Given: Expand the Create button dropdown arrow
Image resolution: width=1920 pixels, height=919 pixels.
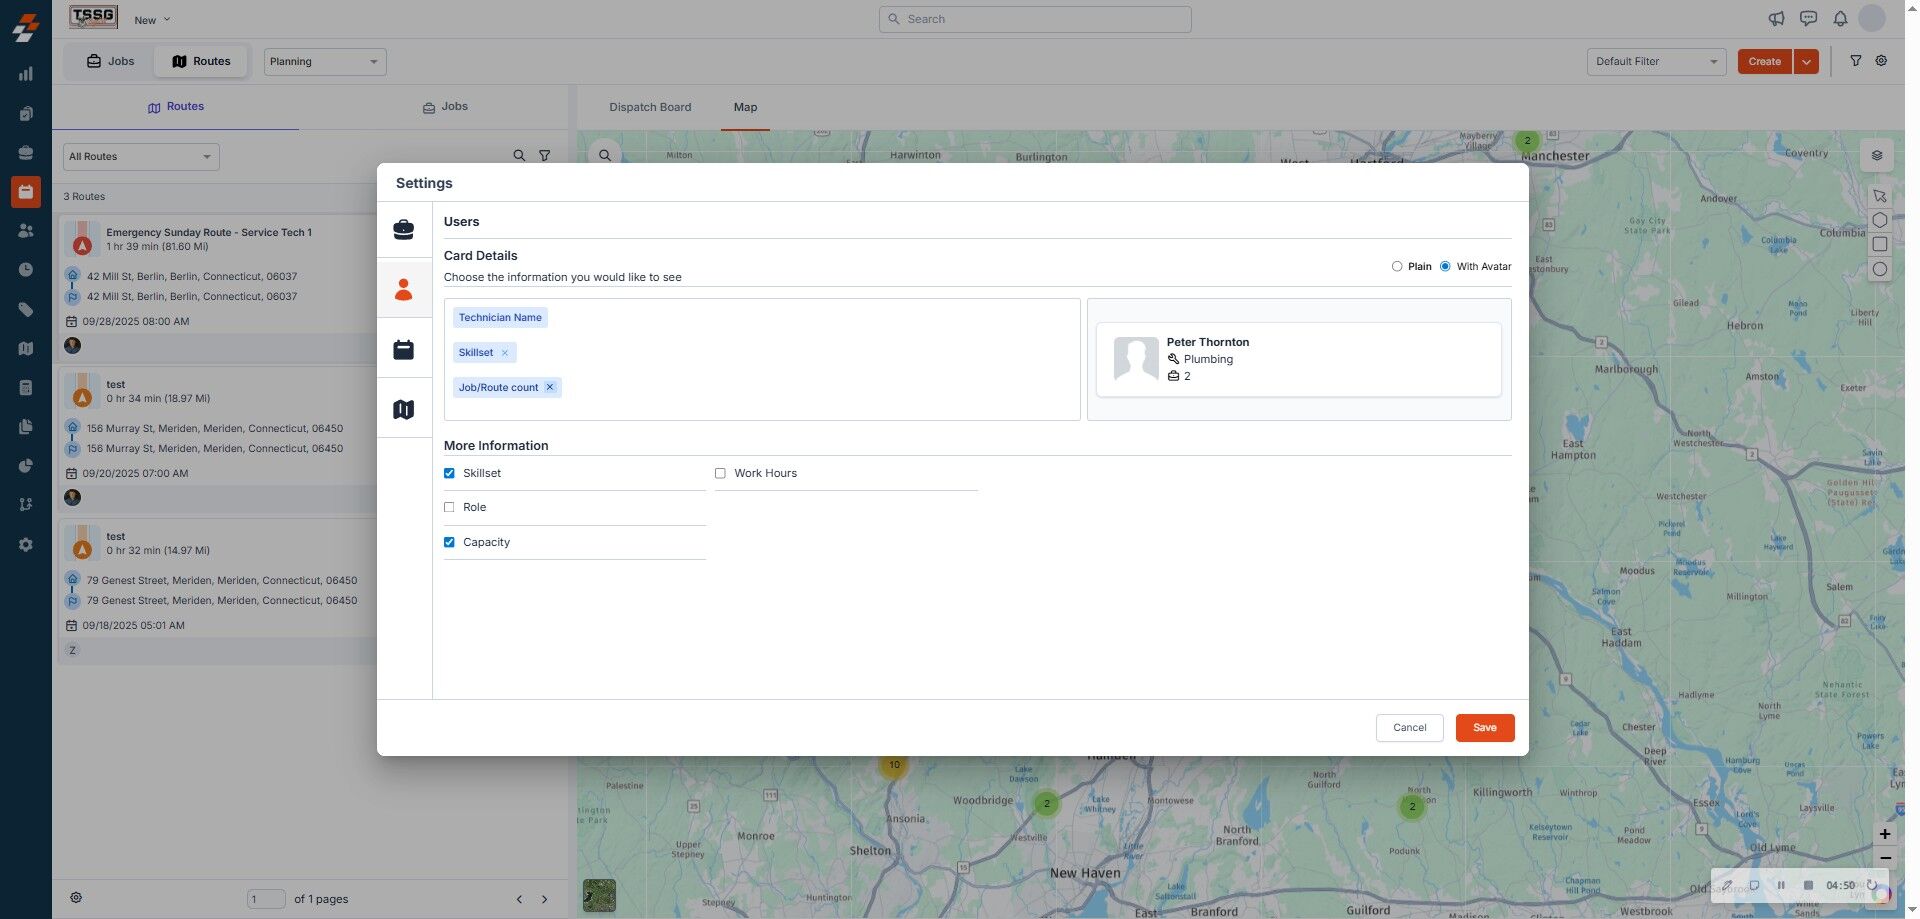Looking at the screenshot, I should click(x=1806, y=61).
